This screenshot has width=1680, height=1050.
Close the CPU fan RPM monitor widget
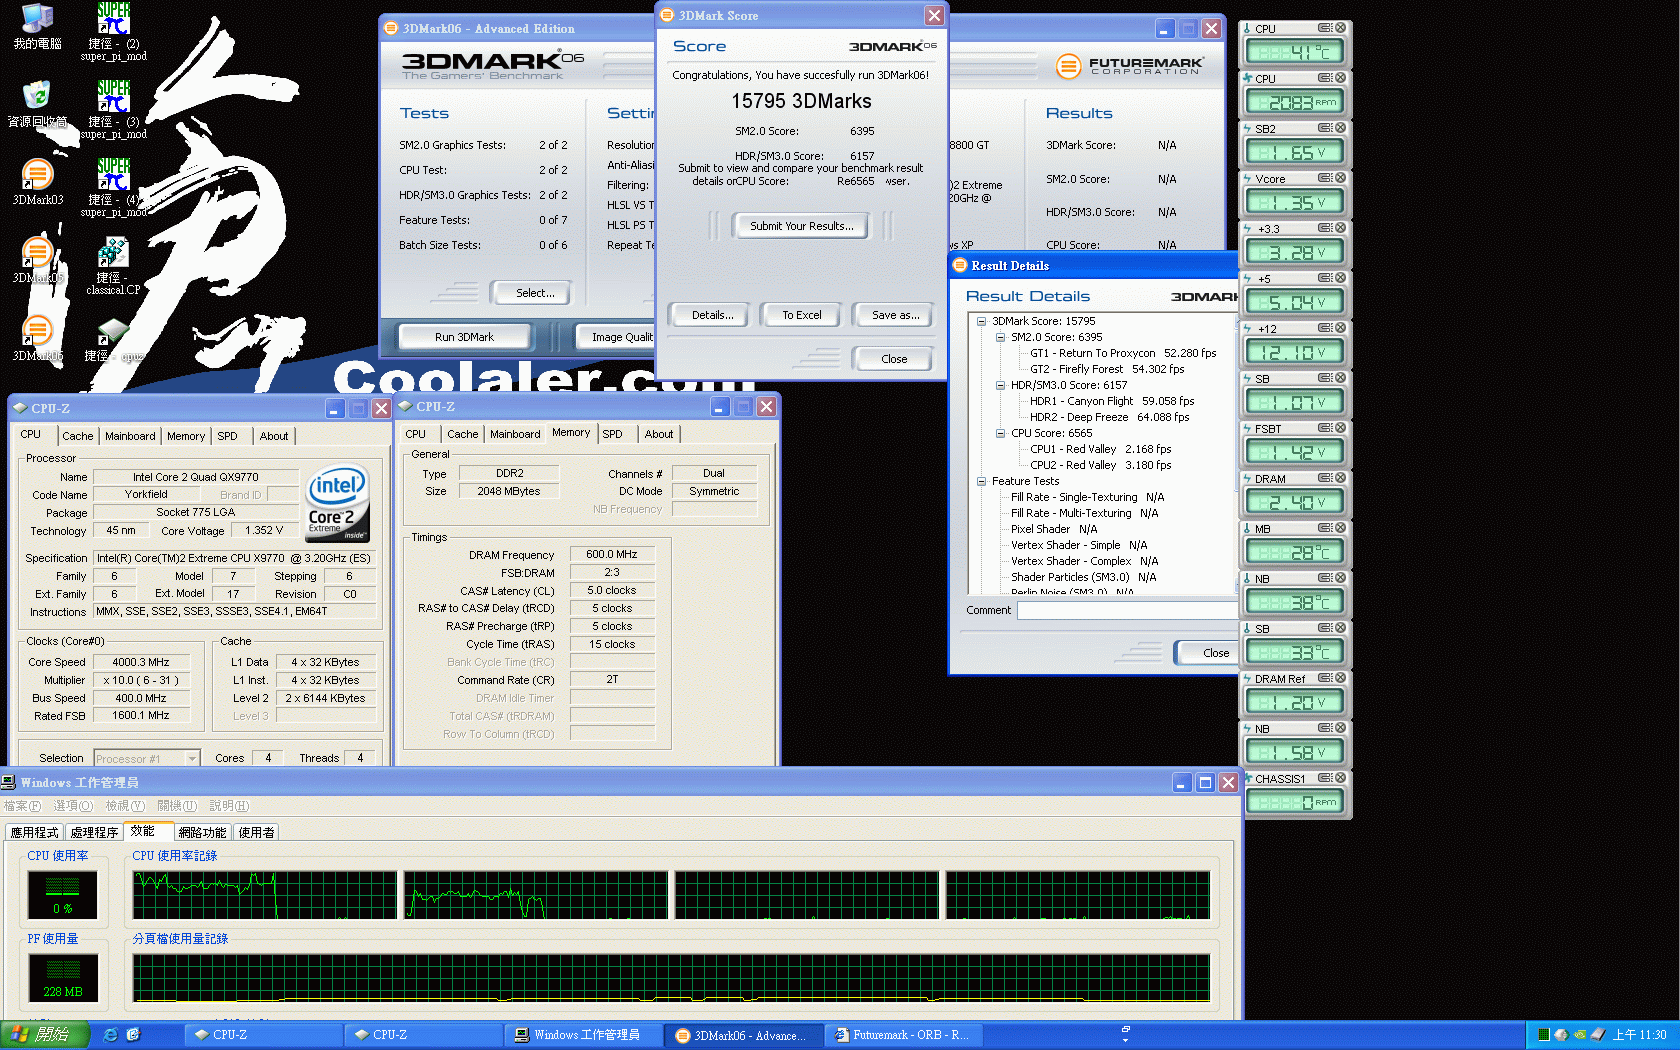click(x=1340, y=78)
